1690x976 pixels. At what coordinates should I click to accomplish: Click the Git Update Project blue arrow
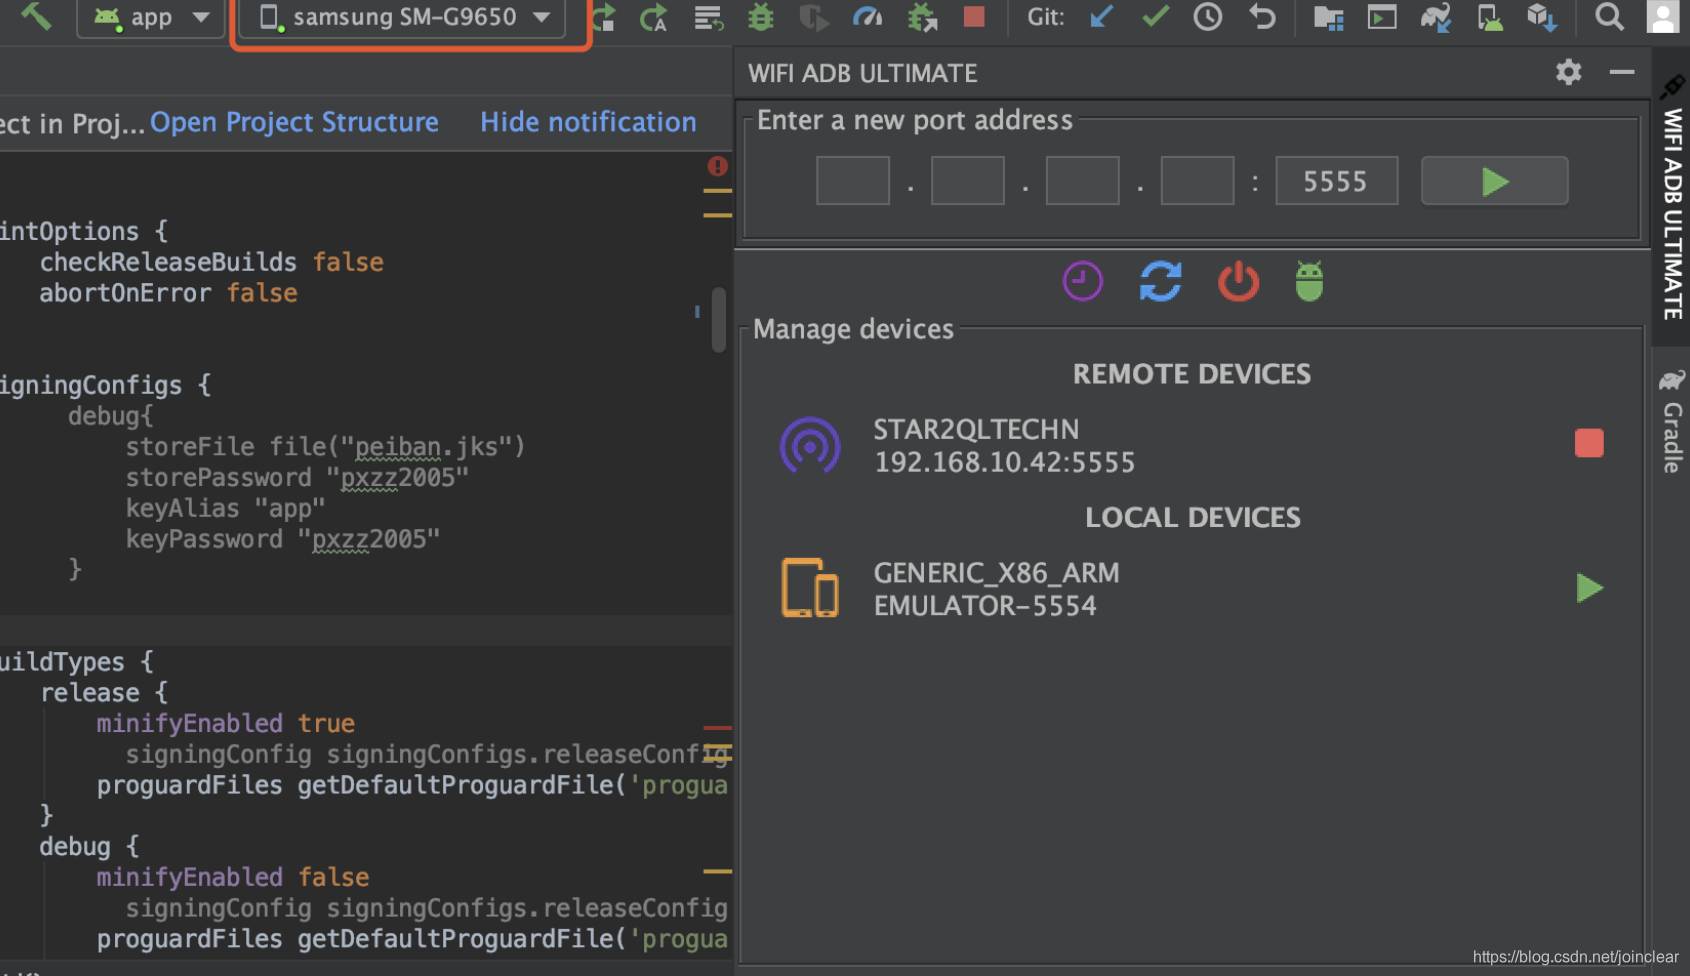1101,16
